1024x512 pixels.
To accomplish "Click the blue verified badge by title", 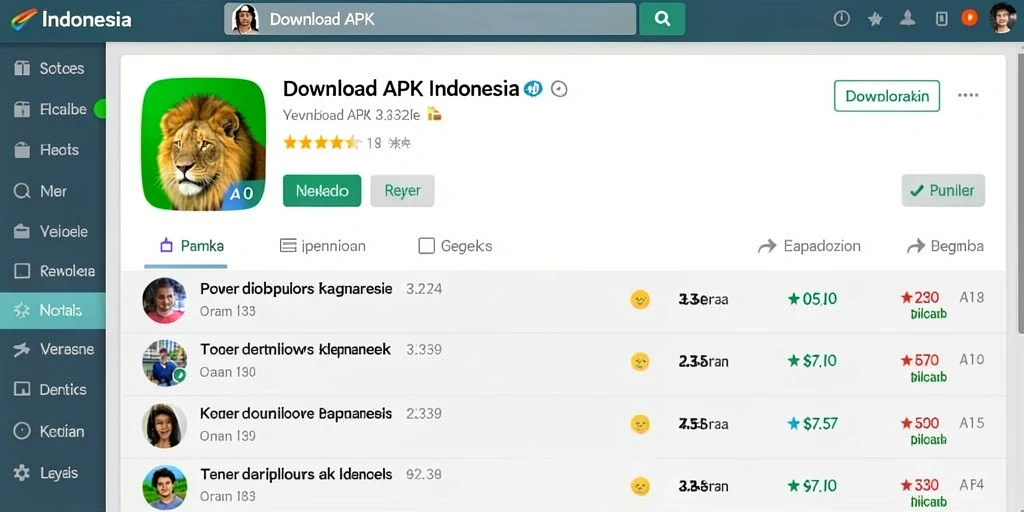I will [534, 89].
